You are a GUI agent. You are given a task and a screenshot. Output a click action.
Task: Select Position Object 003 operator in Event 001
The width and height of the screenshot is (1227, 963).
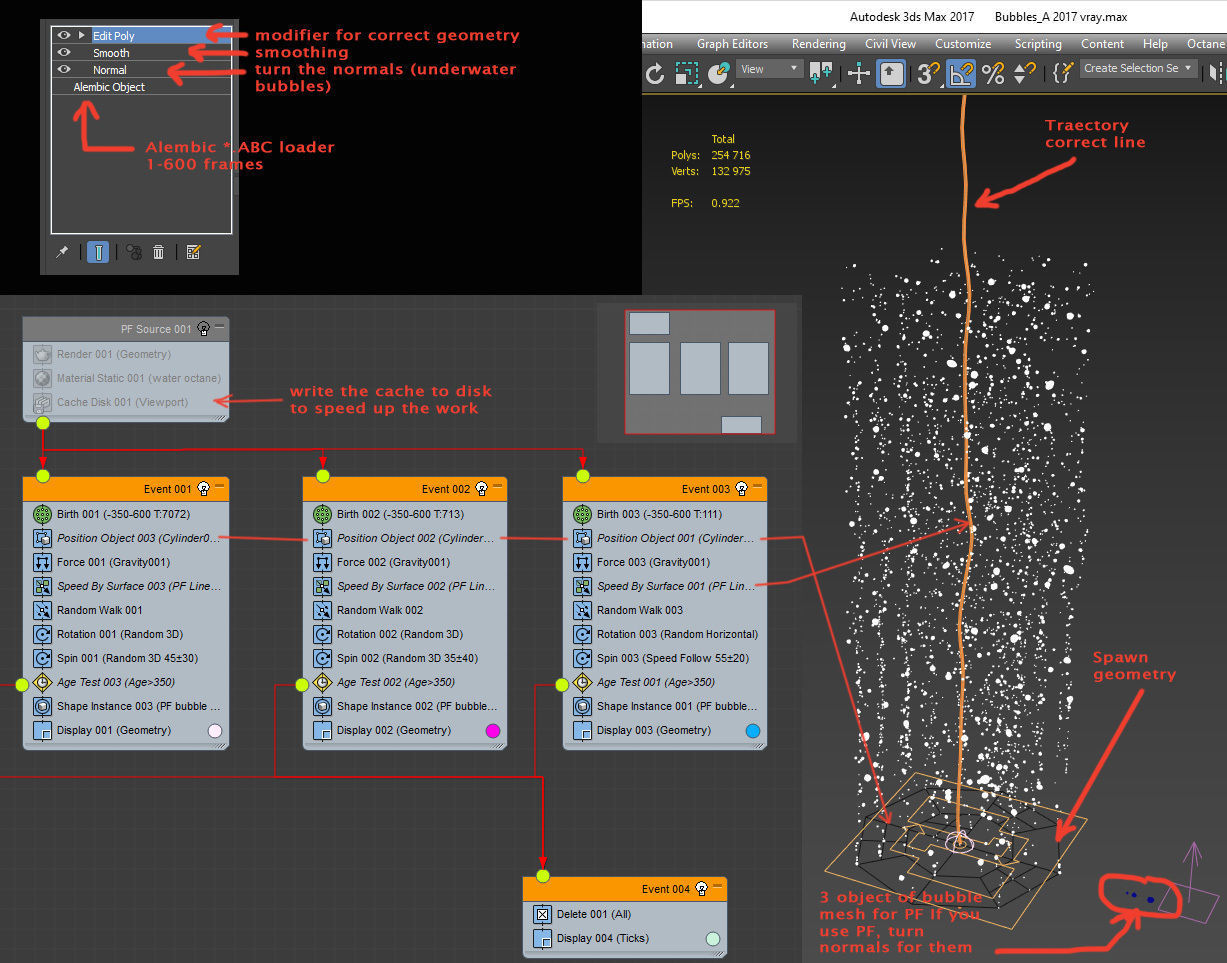click(126, 538)
